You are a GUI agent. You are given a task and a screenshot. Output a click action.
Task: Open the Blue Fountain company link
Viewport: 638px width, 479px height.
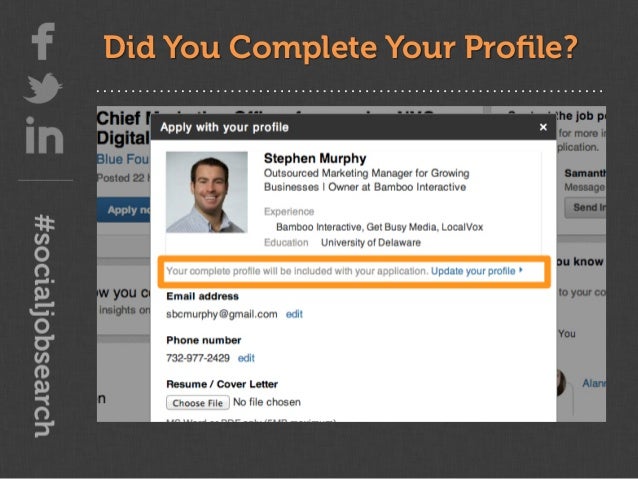point(123,159)
